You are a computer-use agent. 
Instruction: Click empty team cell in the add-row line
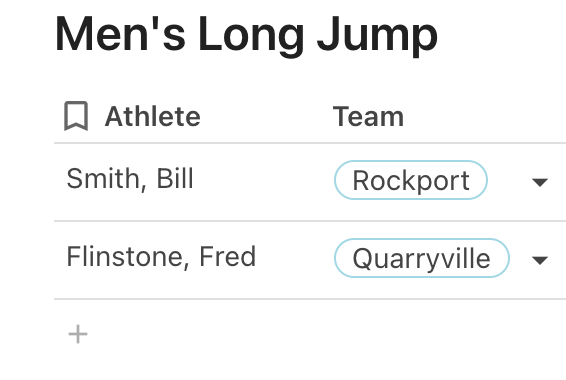point(446,334)
